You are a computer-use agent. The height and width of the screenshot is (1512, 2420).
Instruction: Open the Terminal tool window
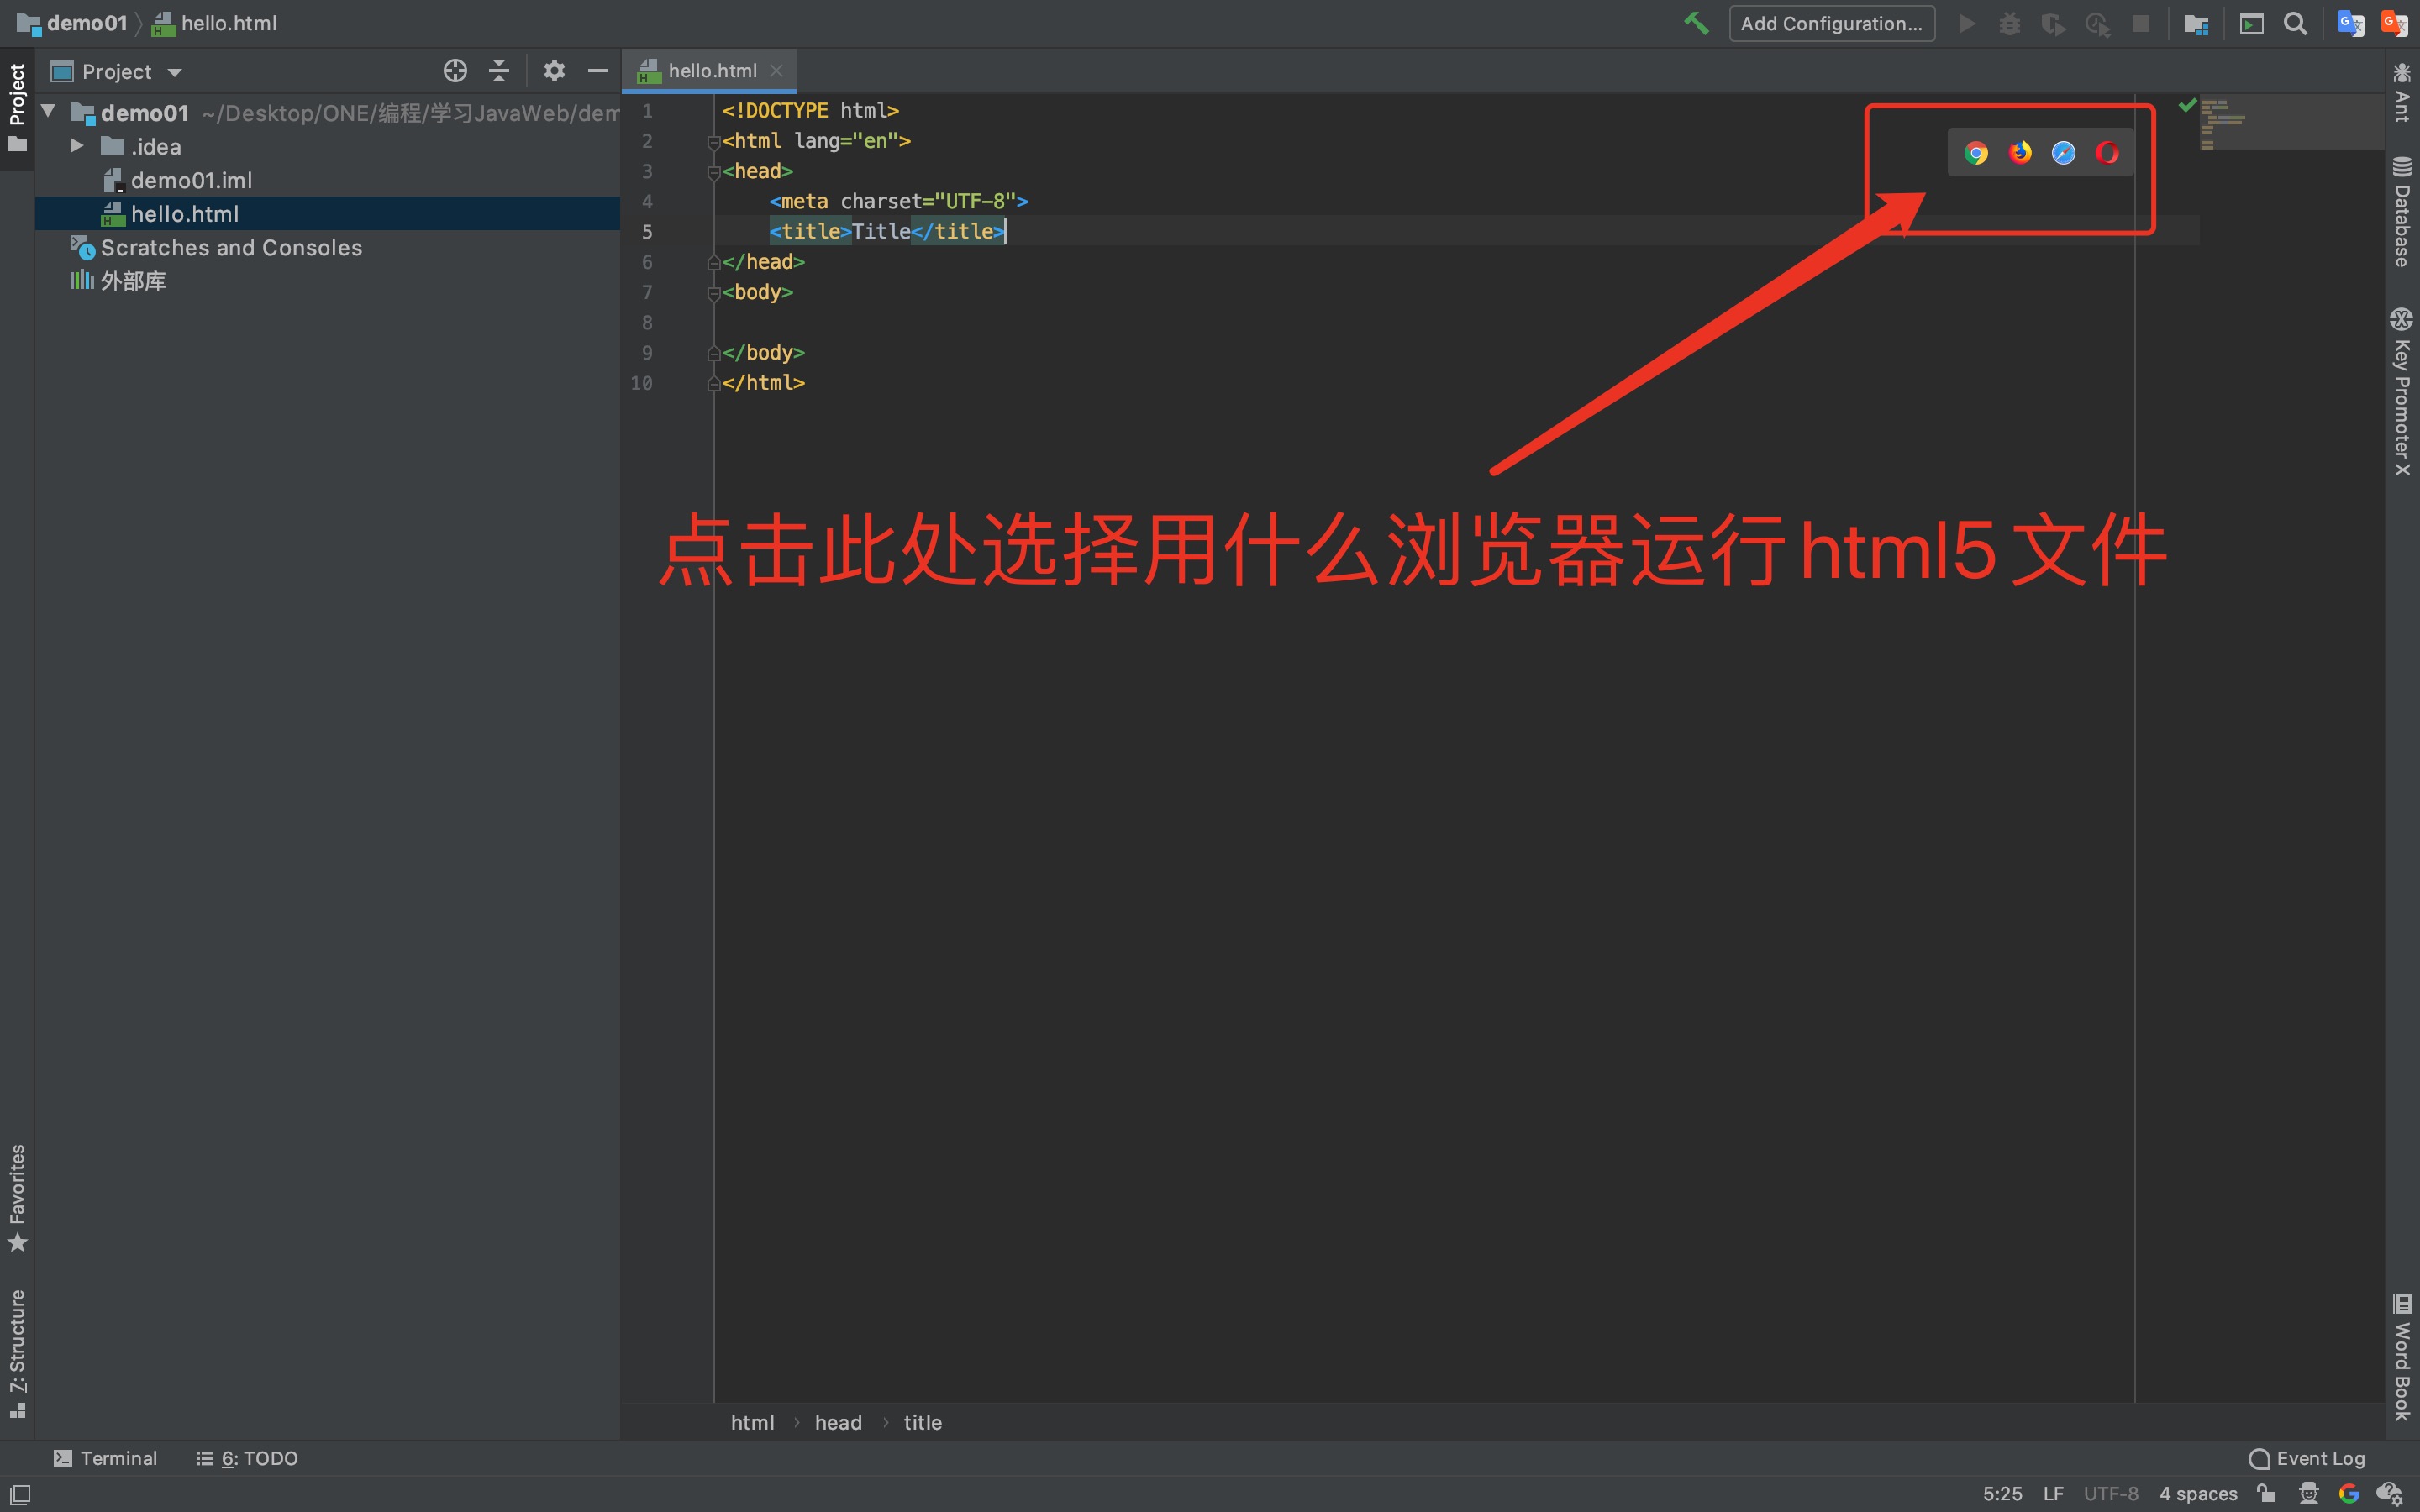coord(107,1458)
